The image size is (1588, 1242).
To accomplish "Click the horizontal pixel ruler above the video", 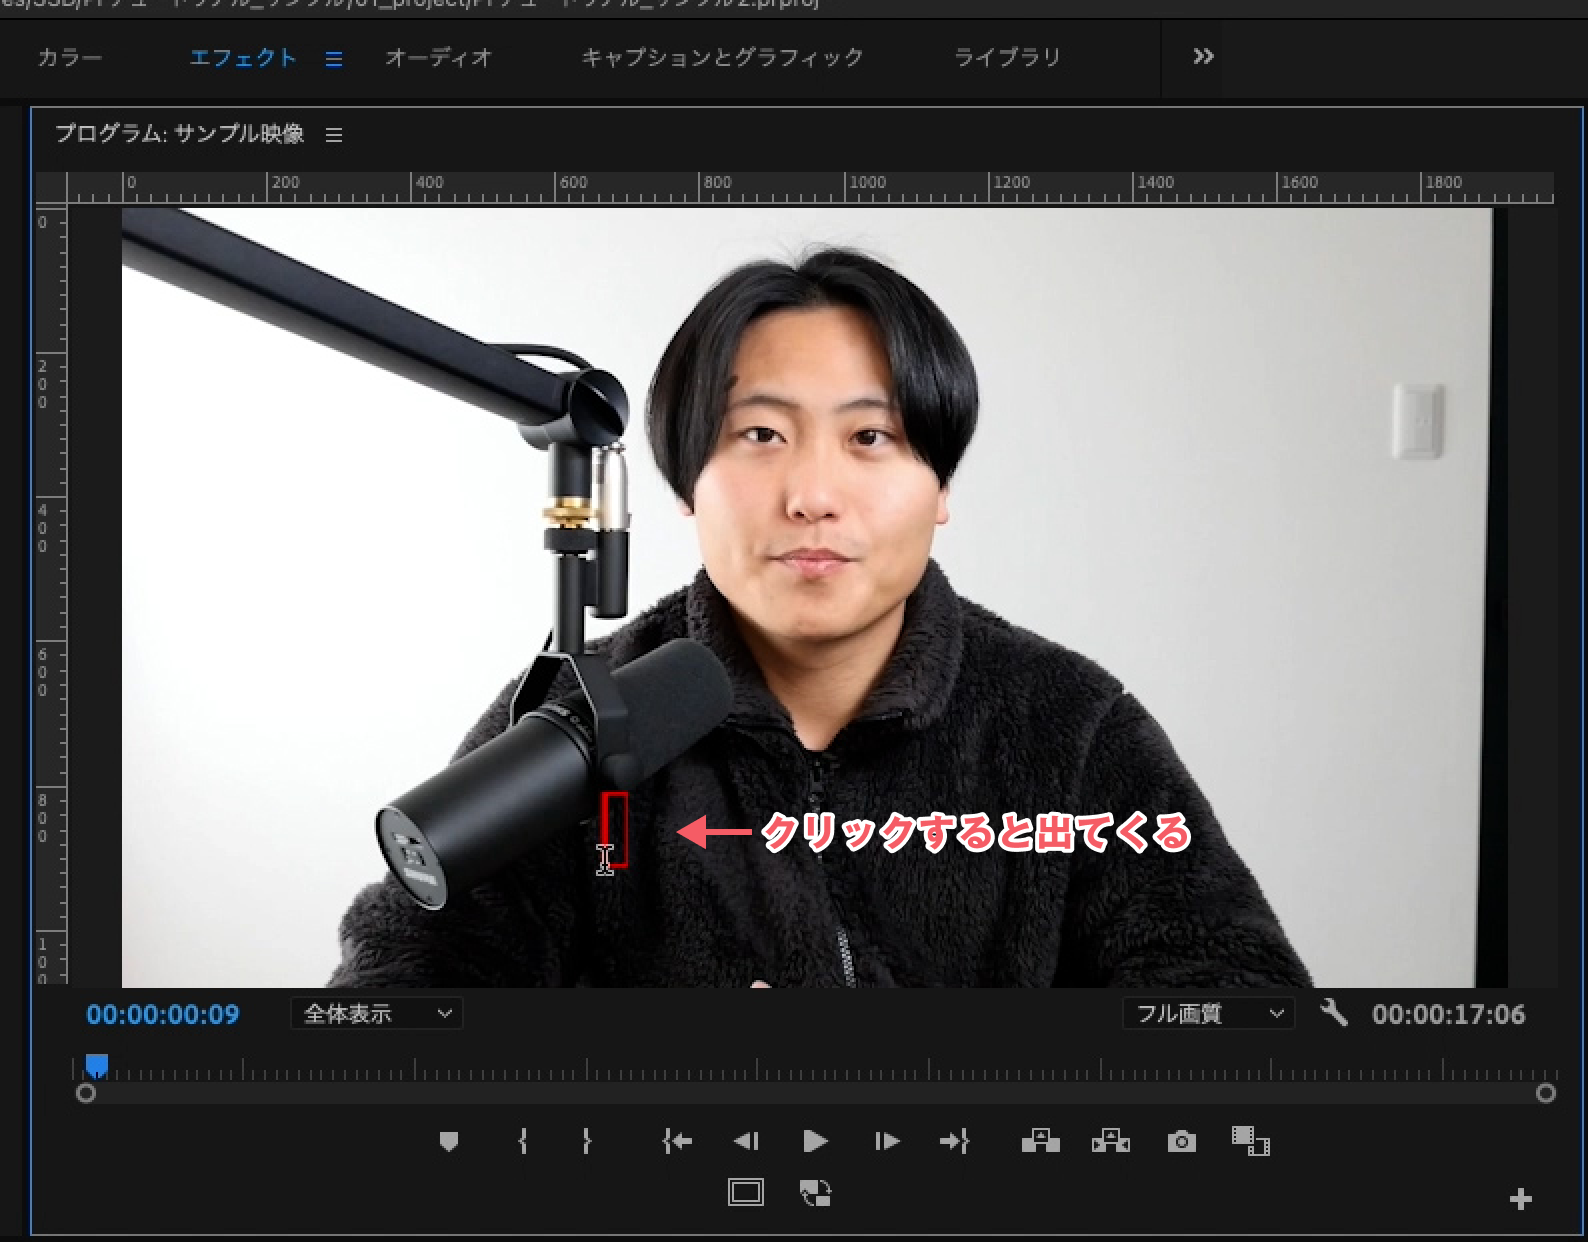I will [x=810, y=188].
